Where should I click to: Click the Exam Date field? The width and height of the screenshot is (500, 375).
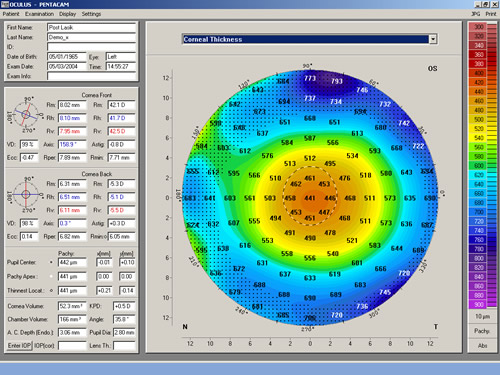click(x=66, y=66)
